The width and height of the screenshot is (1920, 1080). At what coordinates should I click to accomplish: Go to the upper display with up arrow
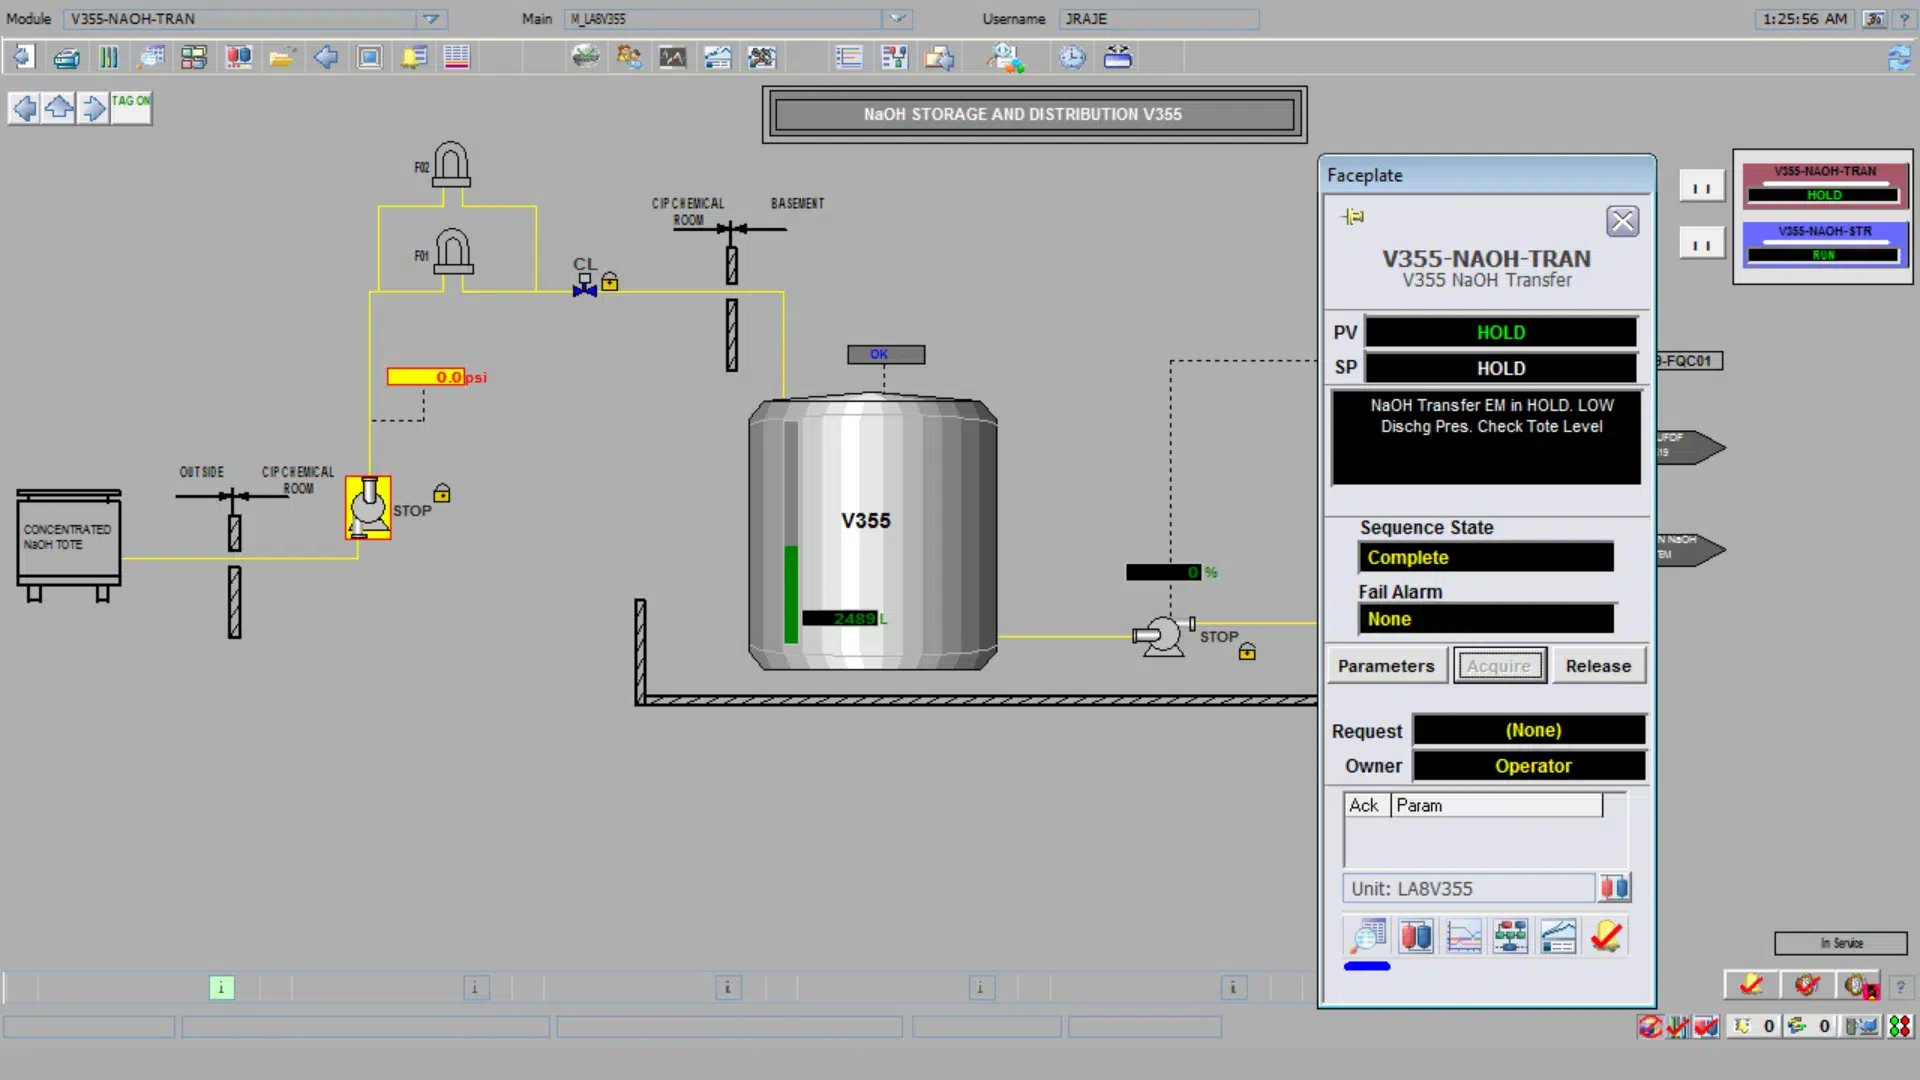click(59, 107)
